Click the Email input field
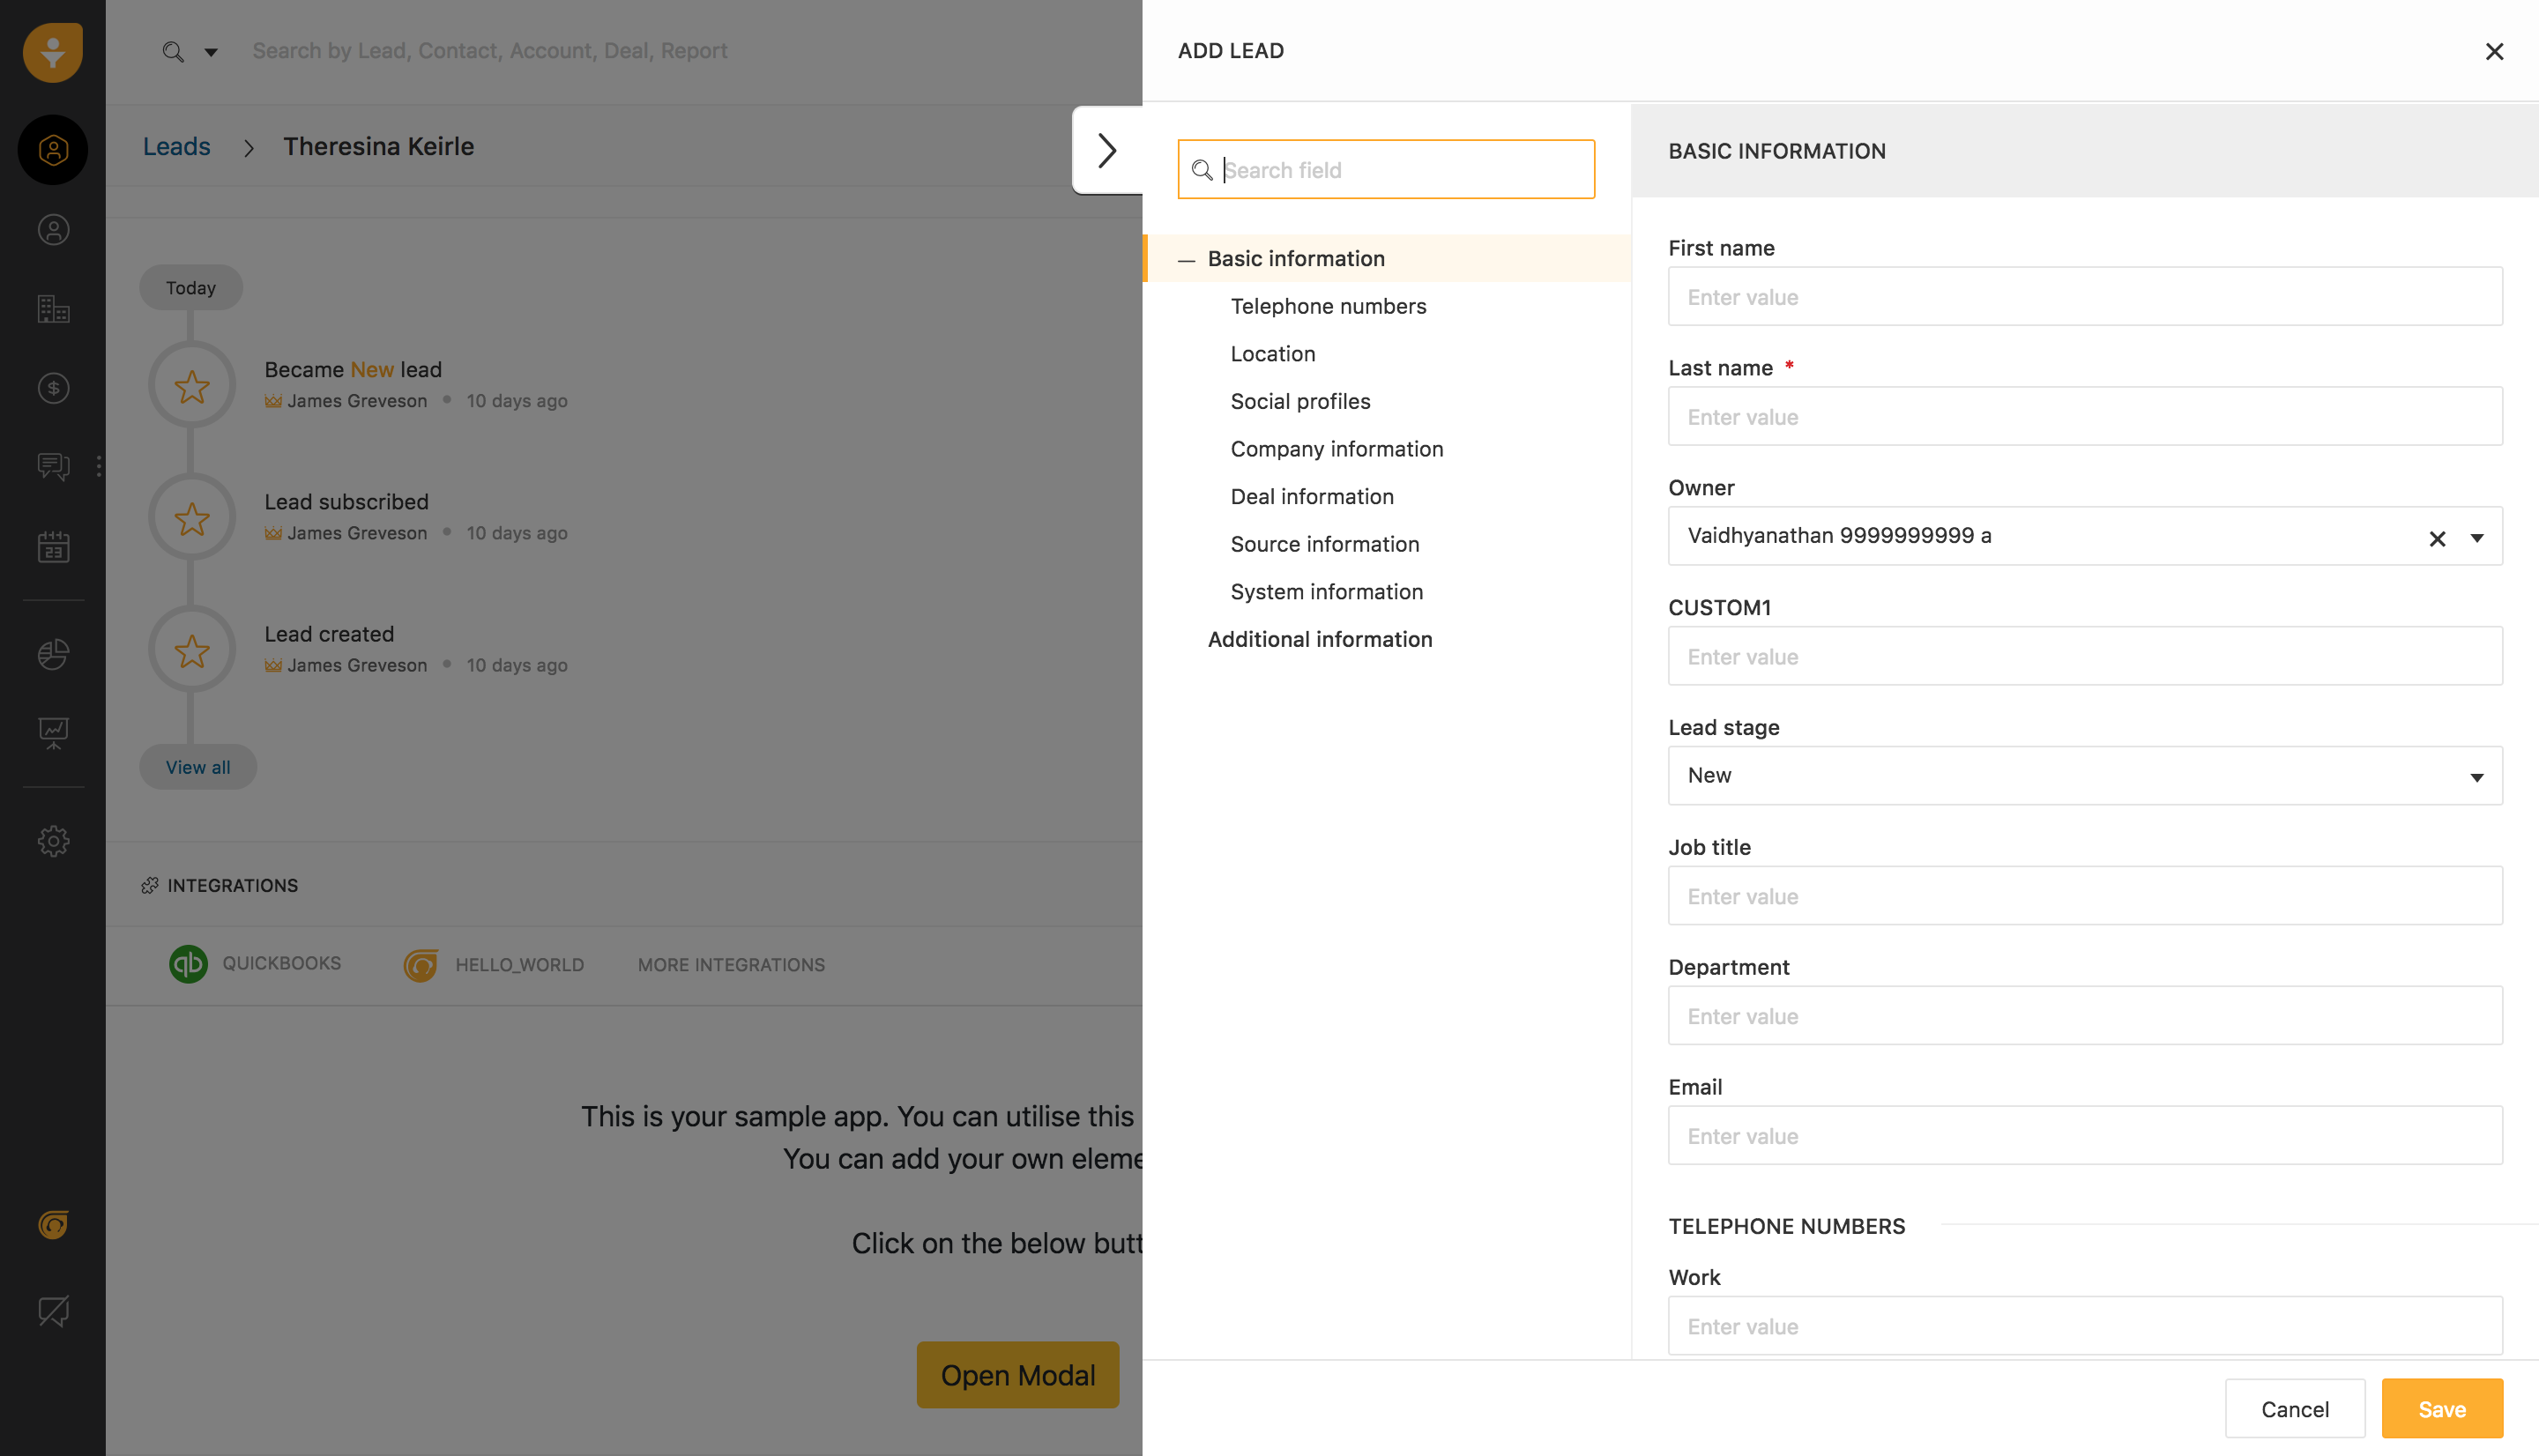 2085,1135
